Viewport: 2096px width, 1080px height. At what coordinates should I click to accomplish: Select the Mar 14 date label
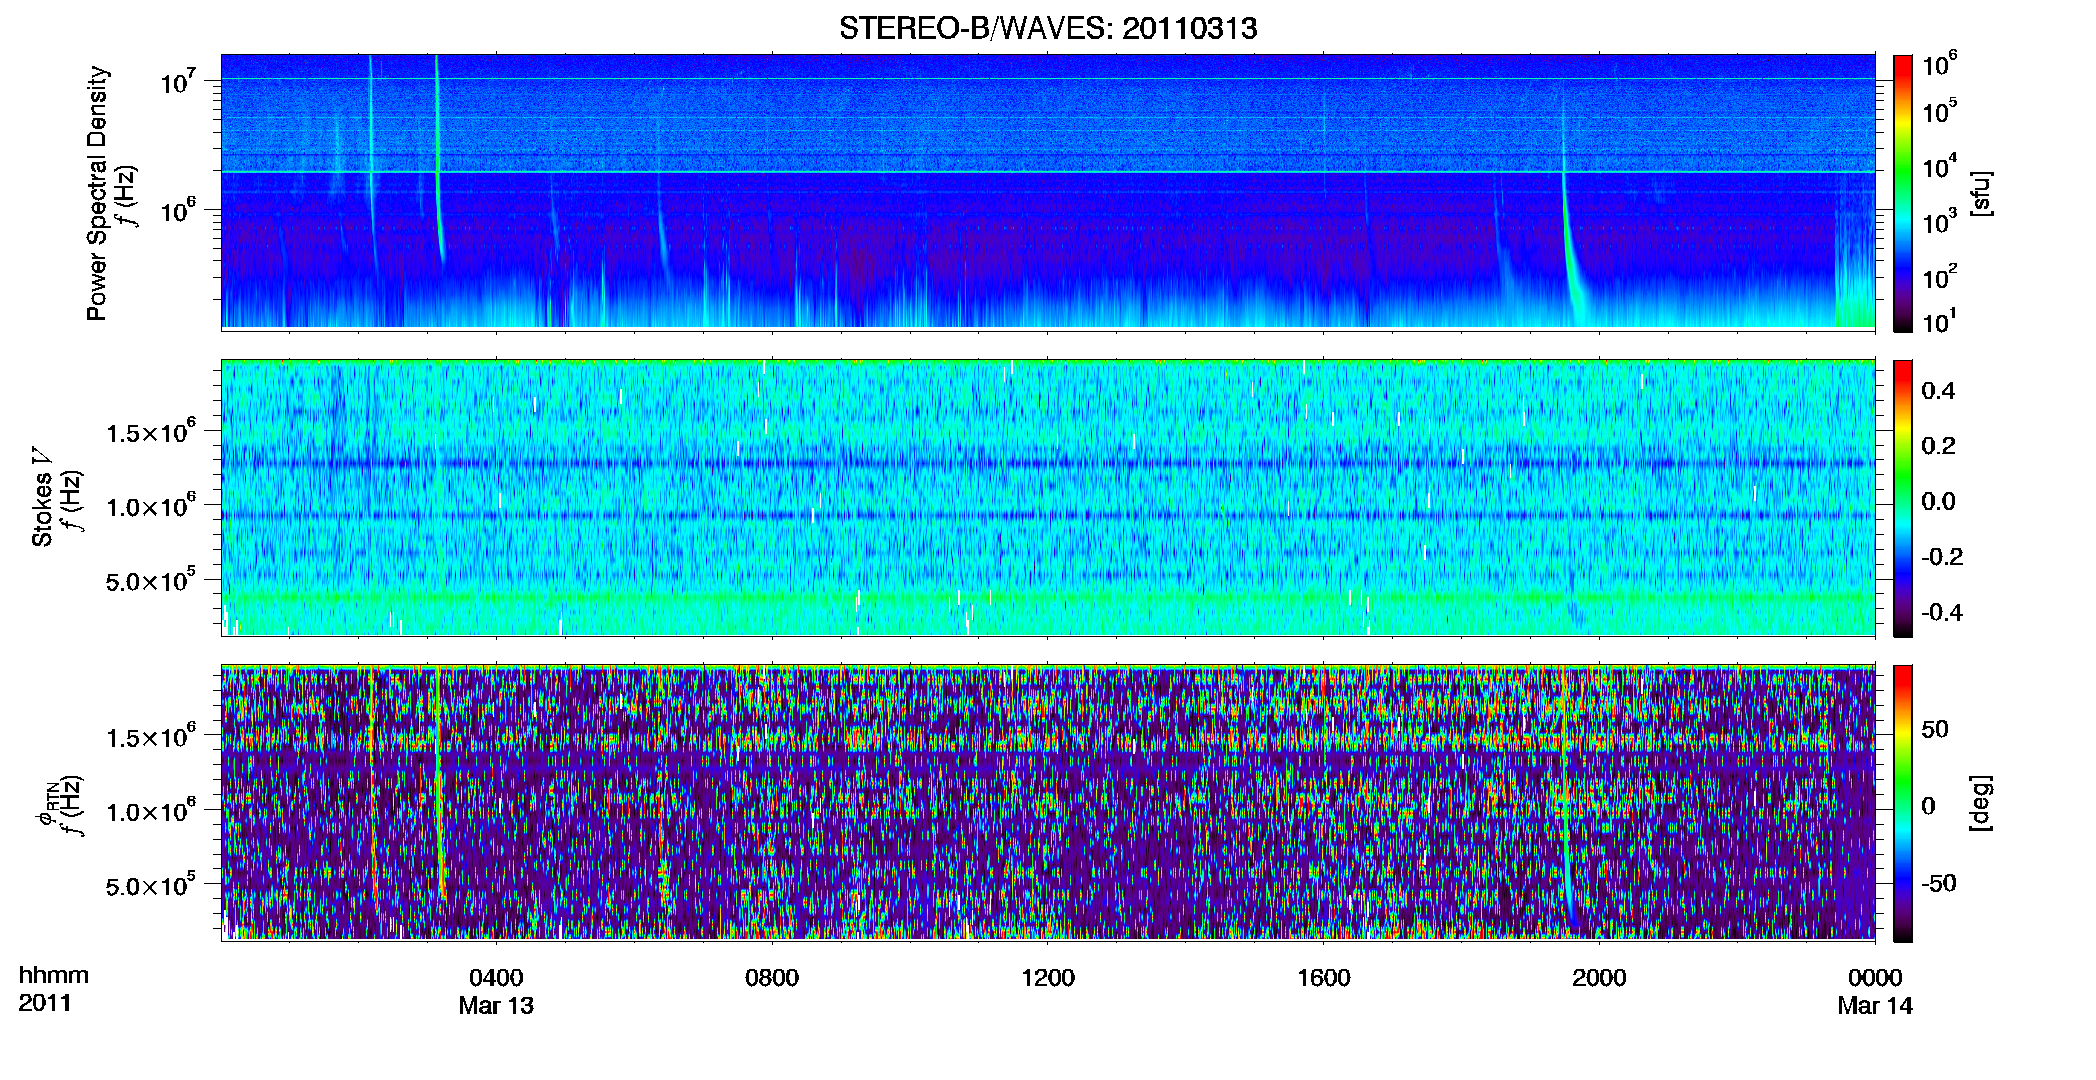pyautogui.click(x=1875, y=1006)
